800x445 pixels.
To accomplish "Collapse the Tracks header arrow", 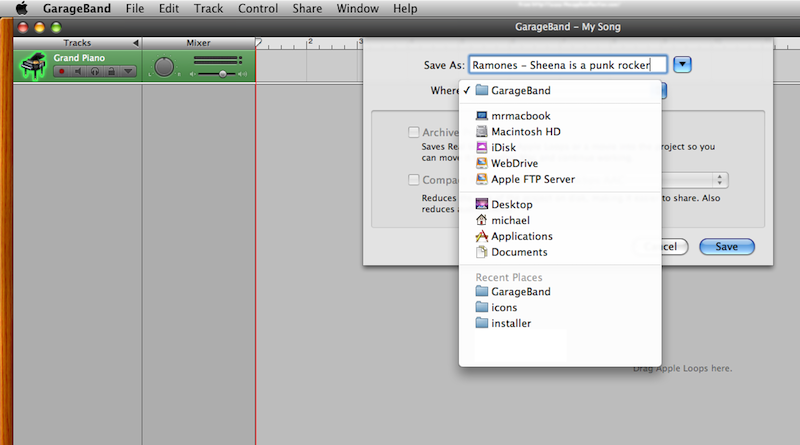I will [136, 43].
